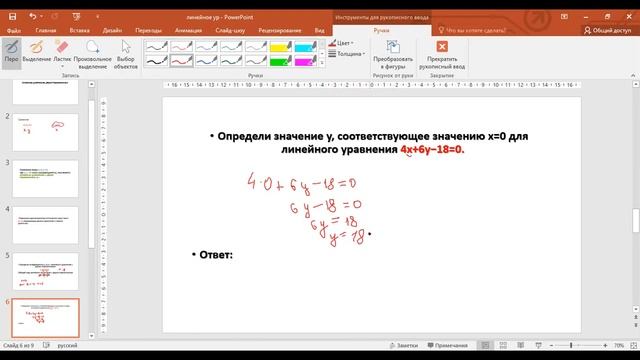
Task: Open undo history dropdown arrow
Action: pos(42,16)
